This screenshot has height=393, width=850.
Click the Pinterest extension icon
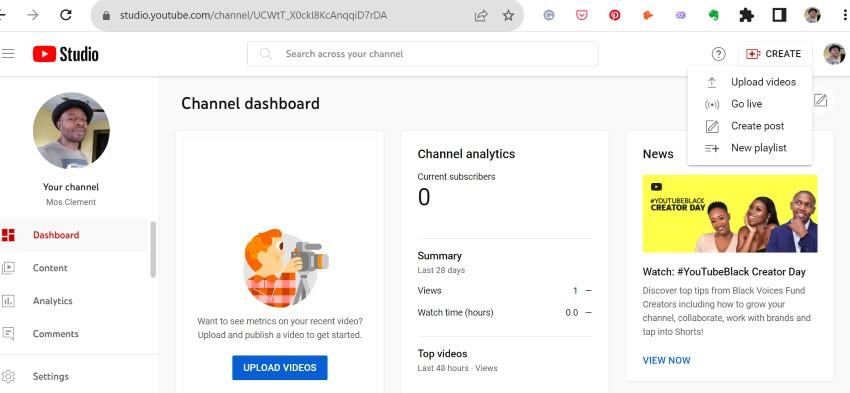coord(615,15)
